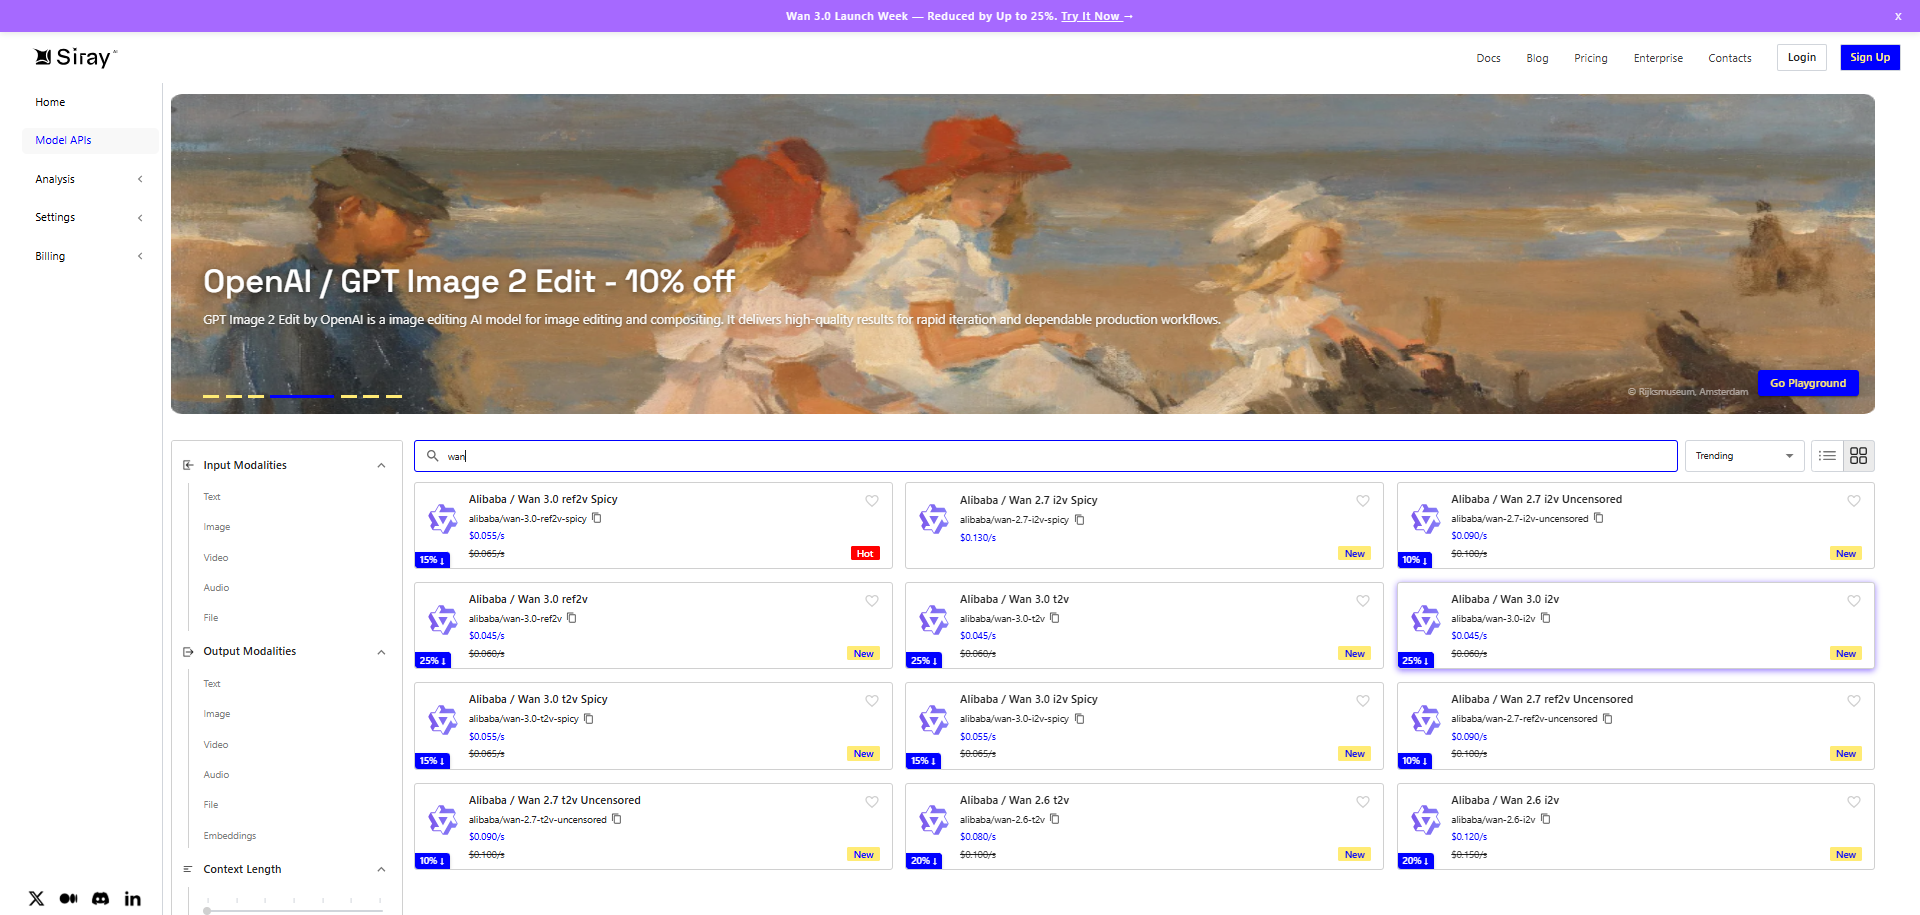Click the Alibaba logo on Wan 2.6 t2v card

pos(934,821)
